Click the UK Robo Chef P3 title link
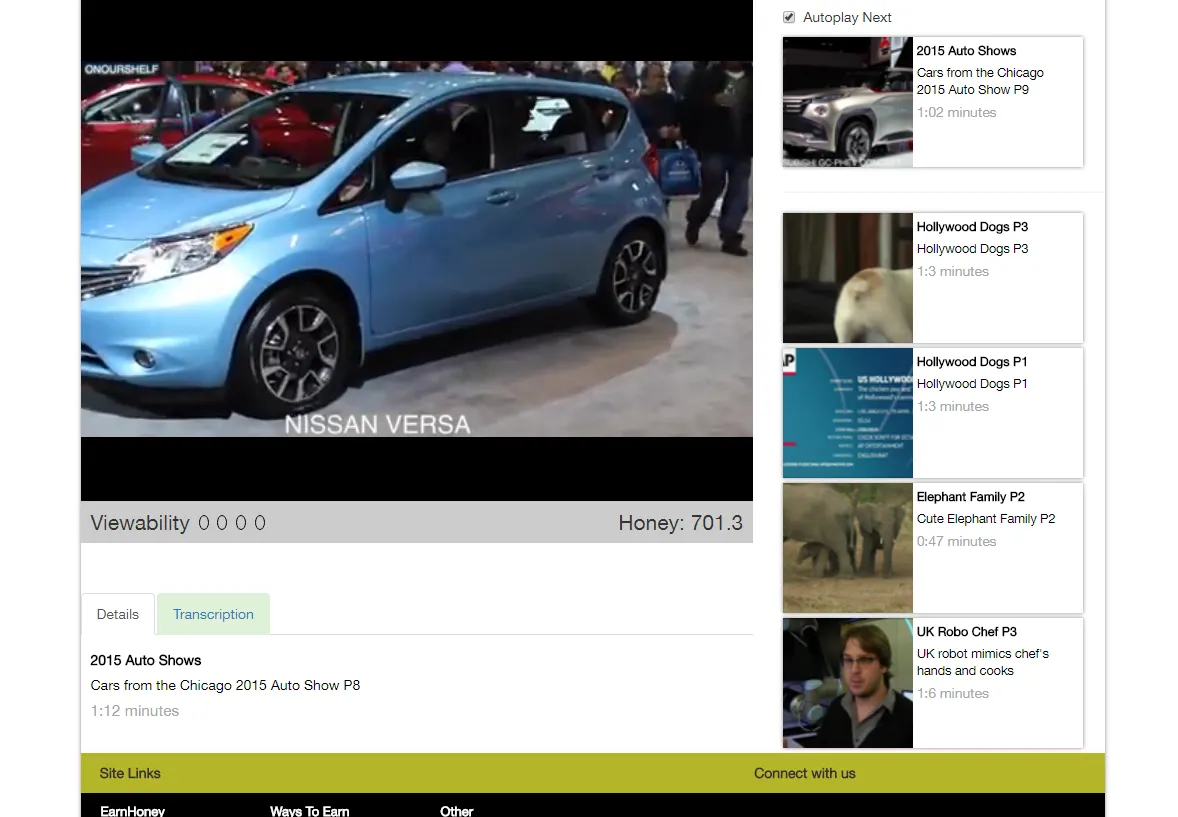 pos(967,631)
